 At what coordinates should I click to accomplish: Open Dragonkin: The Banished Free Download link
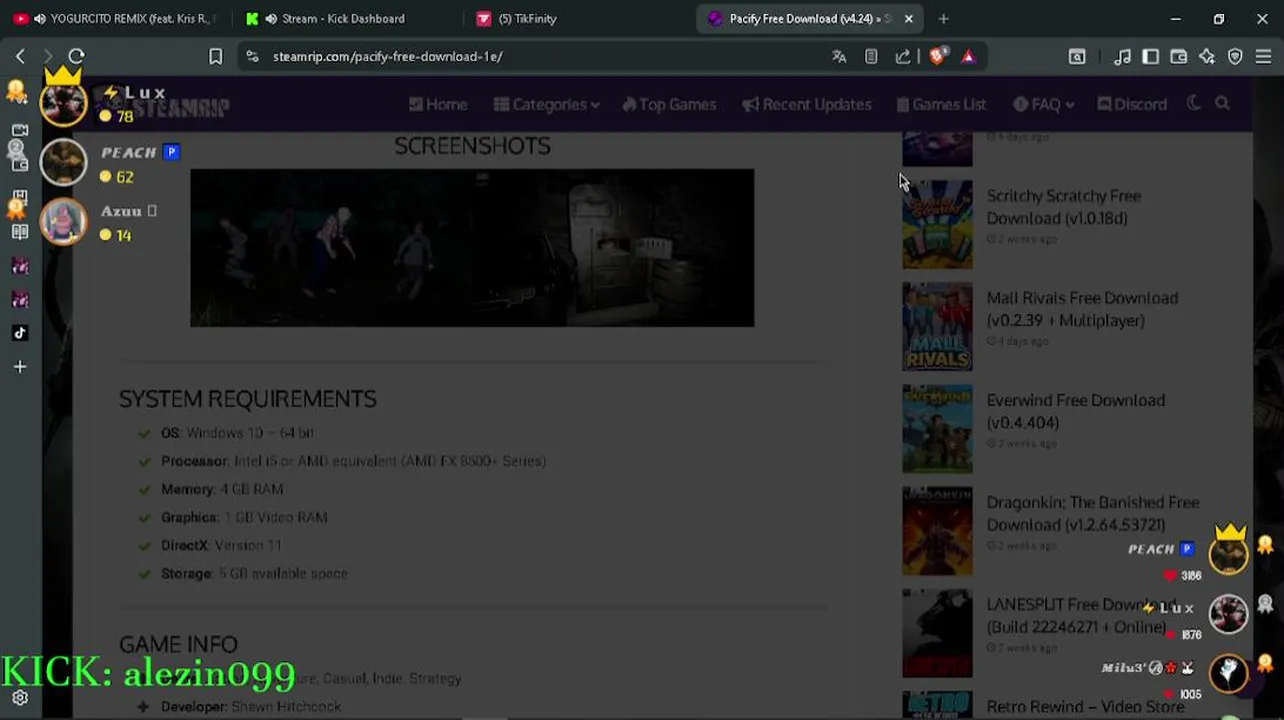[x=1093, y=513]
